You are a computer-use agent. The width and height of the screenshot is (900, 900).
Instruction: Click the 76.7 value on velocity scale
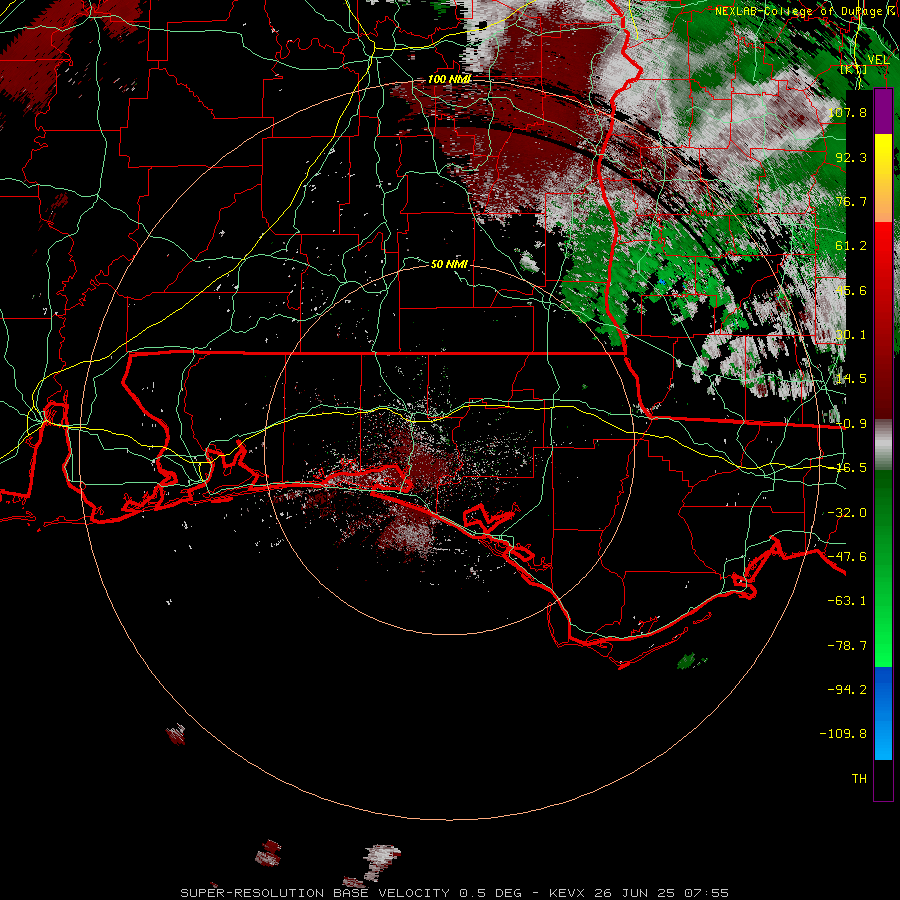(x=851, y=201)
